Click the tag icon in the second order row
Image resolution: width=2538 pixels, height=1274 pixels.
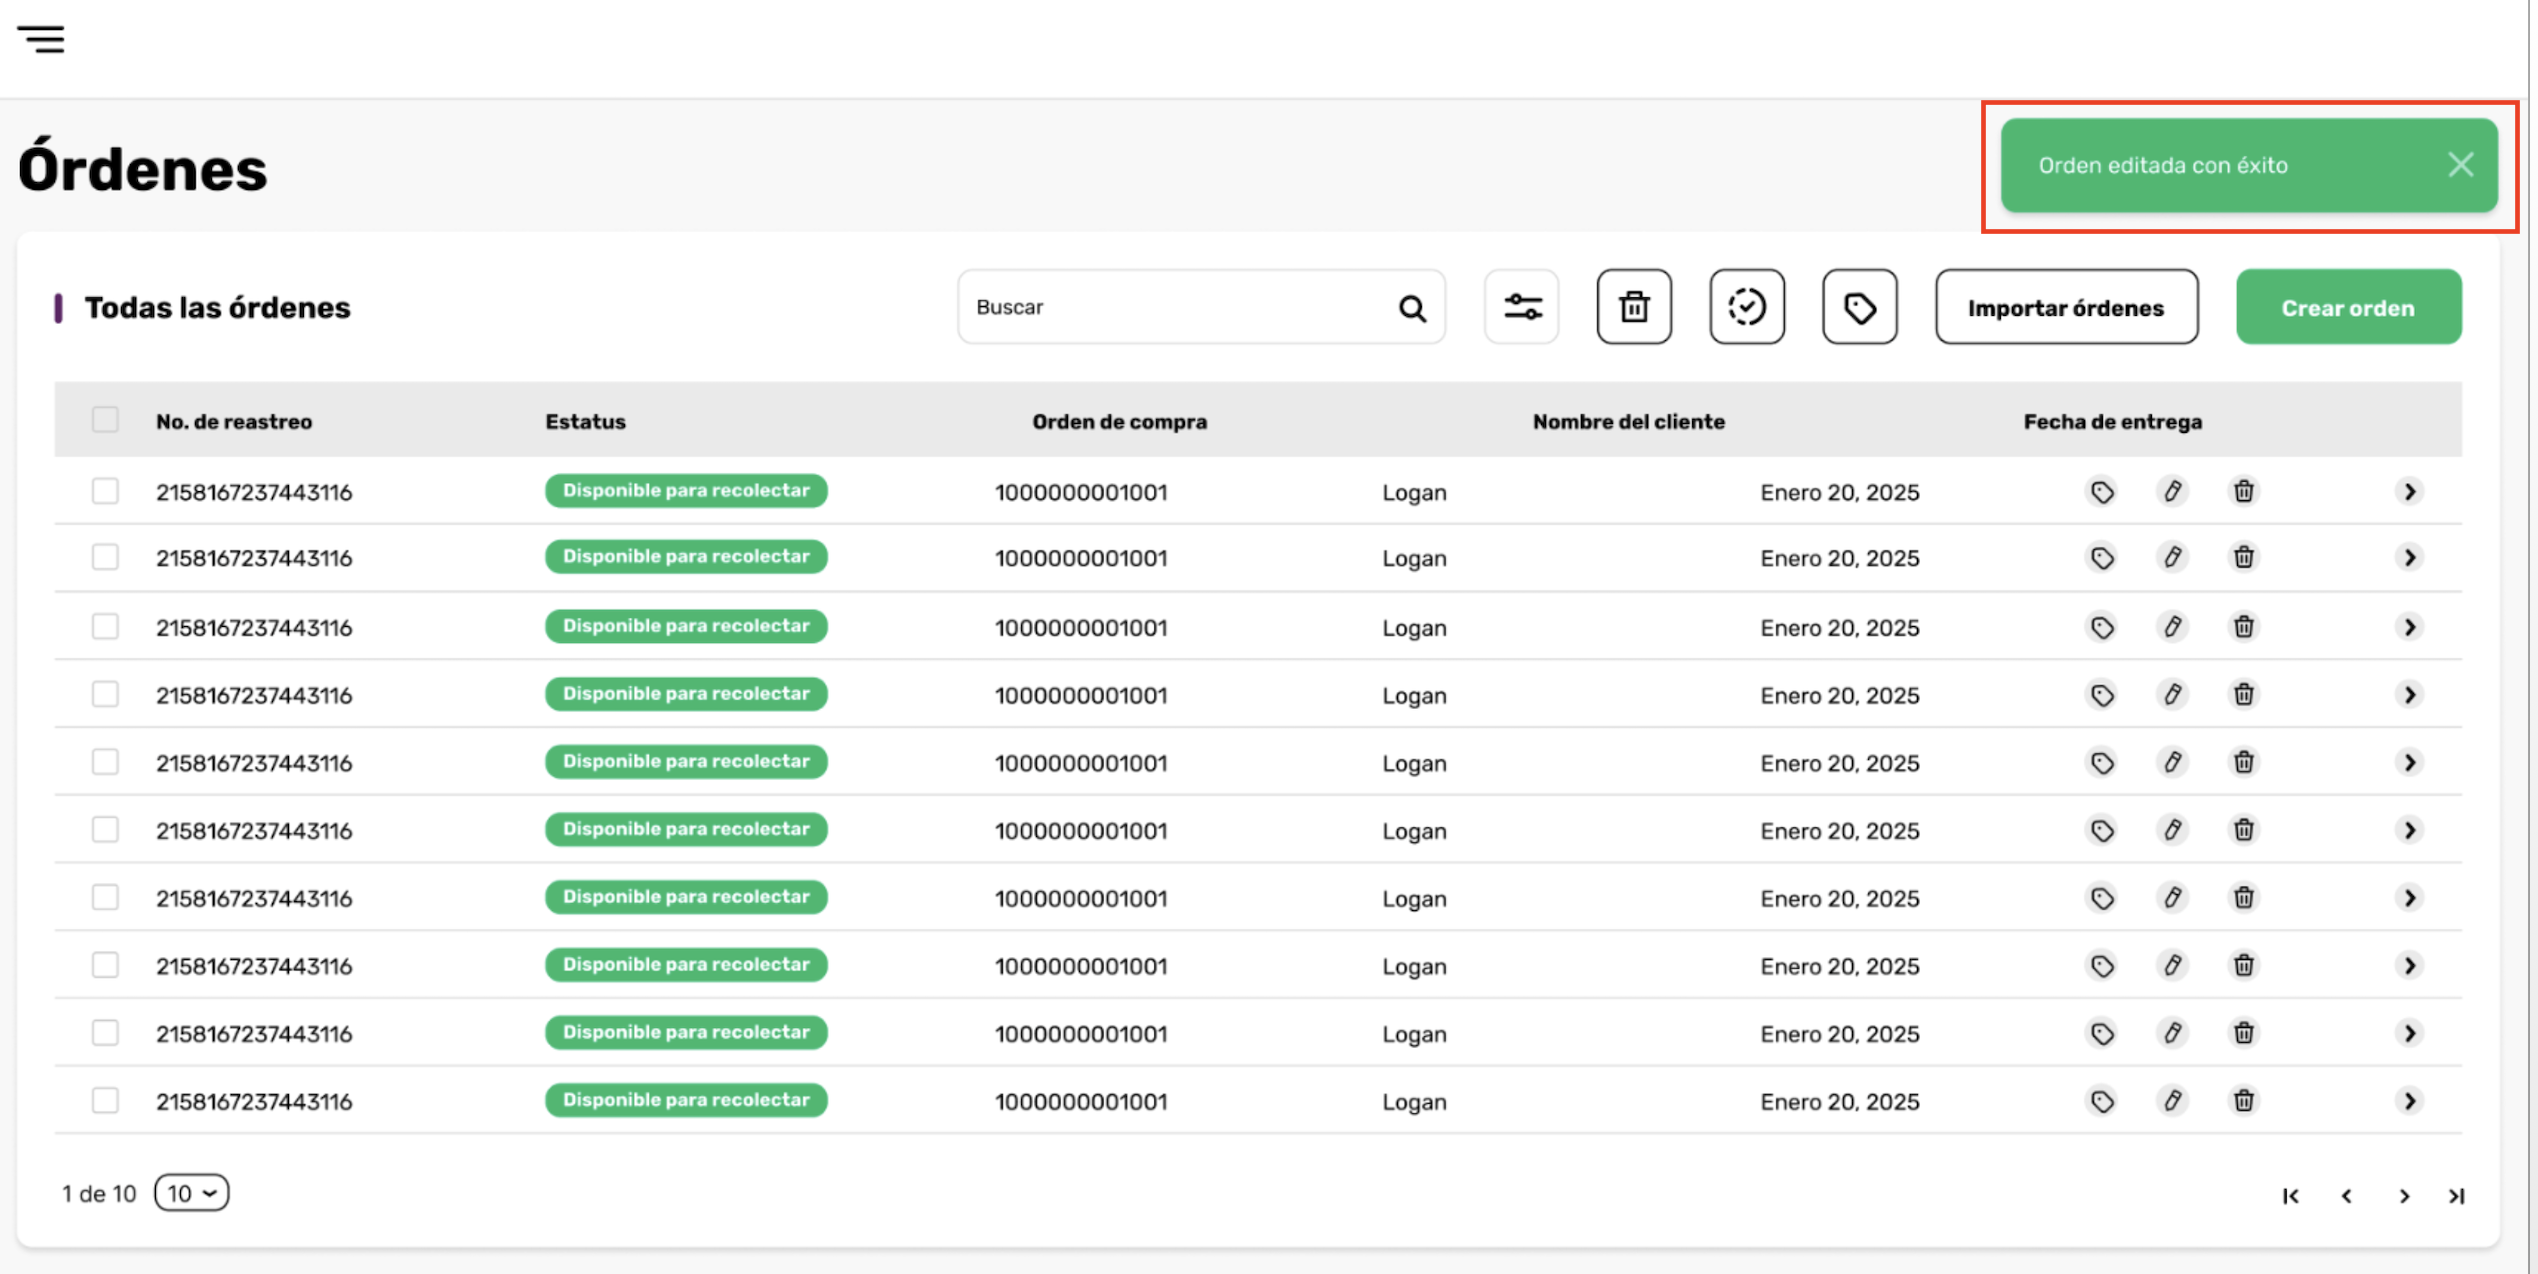coord(2102,558)
